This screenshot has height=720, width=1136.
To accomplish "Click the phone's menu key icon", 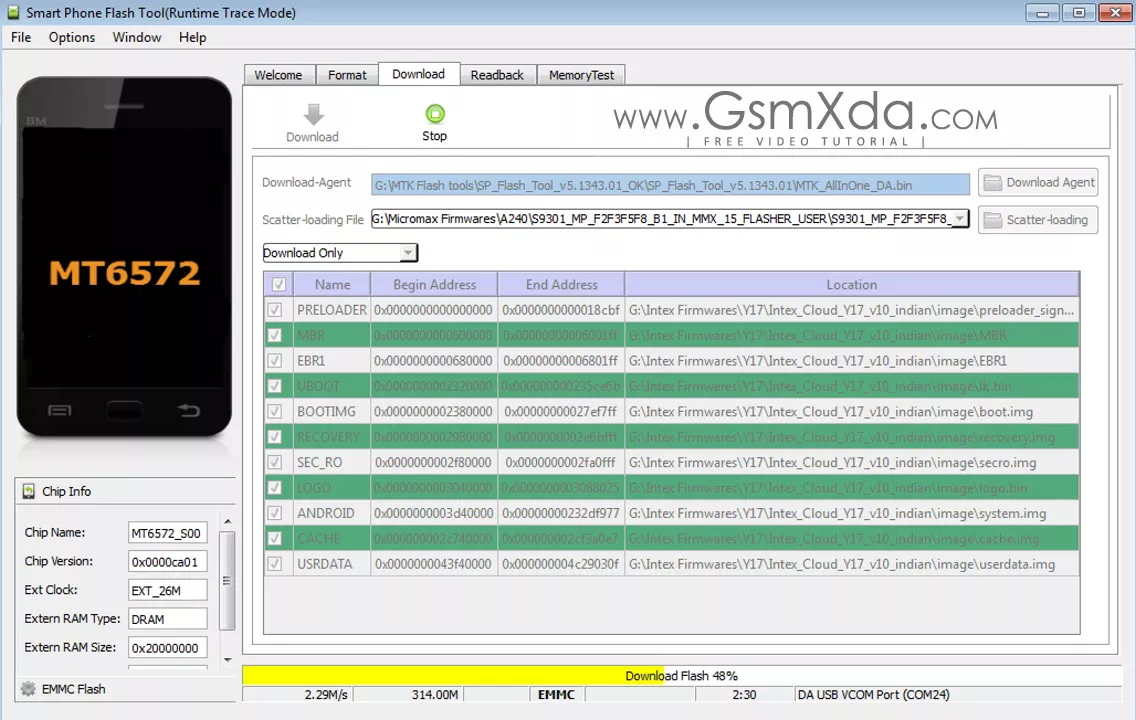I will coord(59,411).
